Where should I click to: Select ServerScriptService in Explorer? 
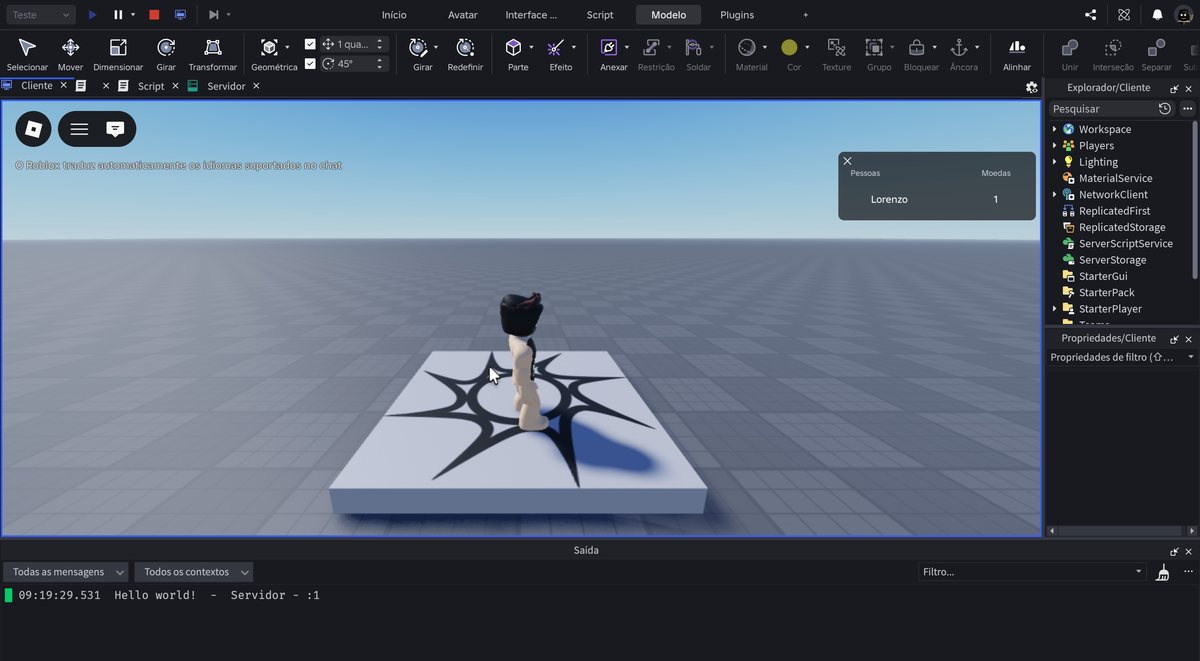(1125, 244)
